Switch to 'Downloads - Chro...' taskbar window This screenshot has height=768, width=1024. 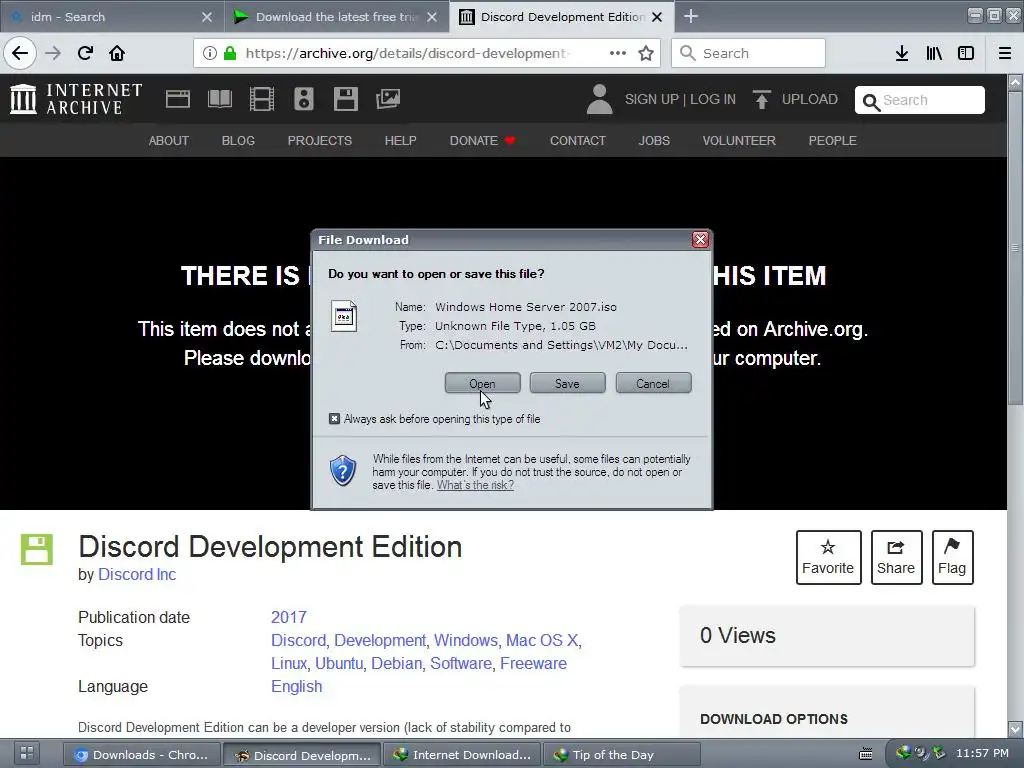point(142,755)
